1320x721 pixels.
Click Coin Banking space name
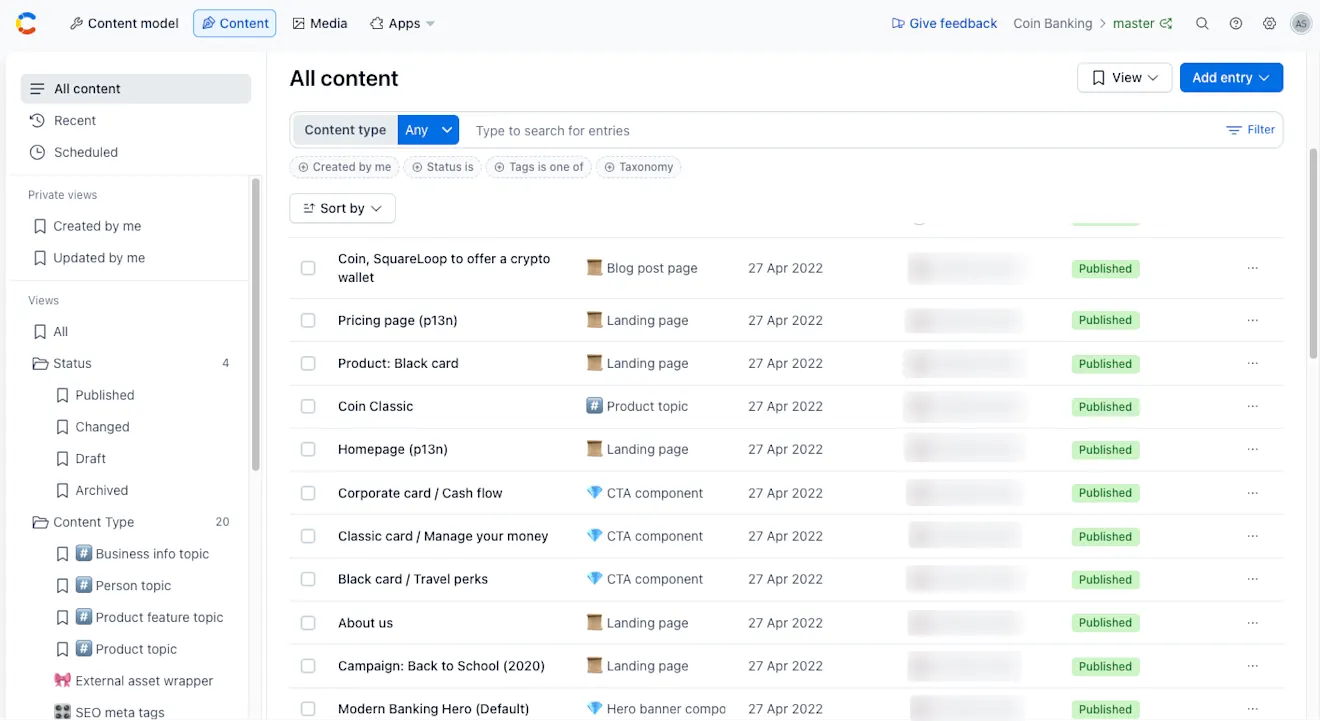click(1052, 23)
